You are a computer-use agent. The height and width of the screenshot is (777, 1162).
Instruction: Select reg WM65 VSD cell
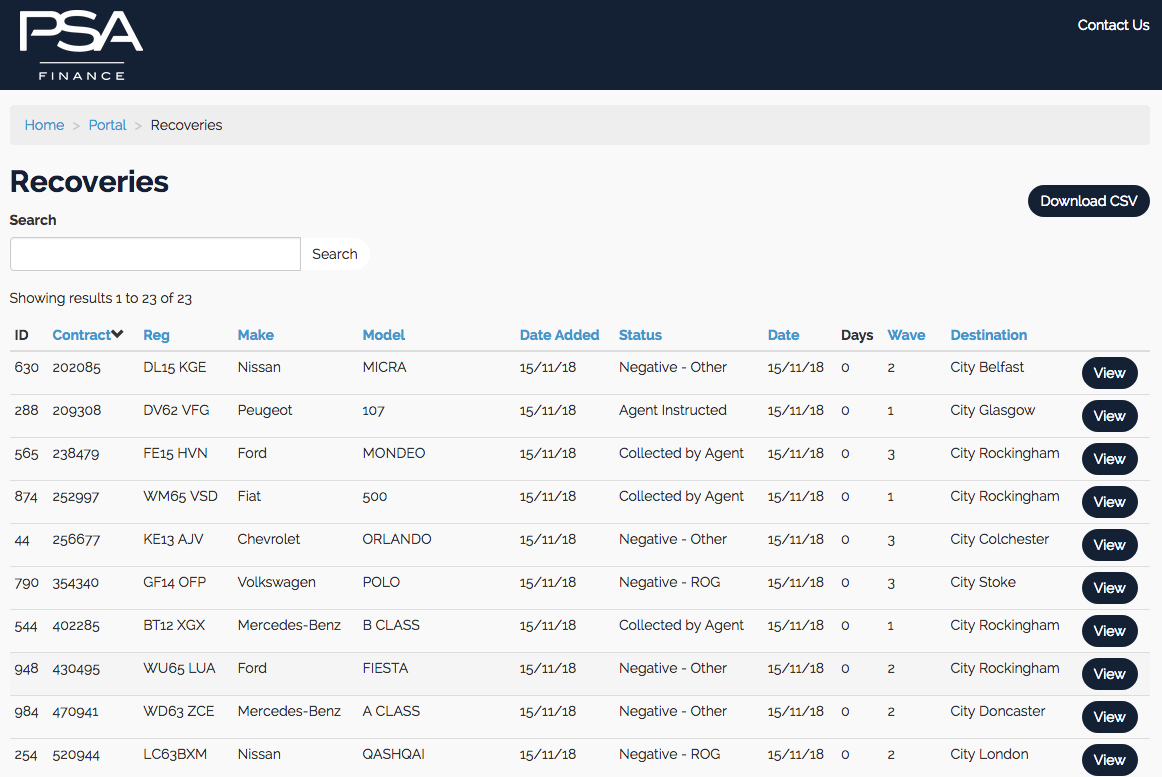pos(181,496)
